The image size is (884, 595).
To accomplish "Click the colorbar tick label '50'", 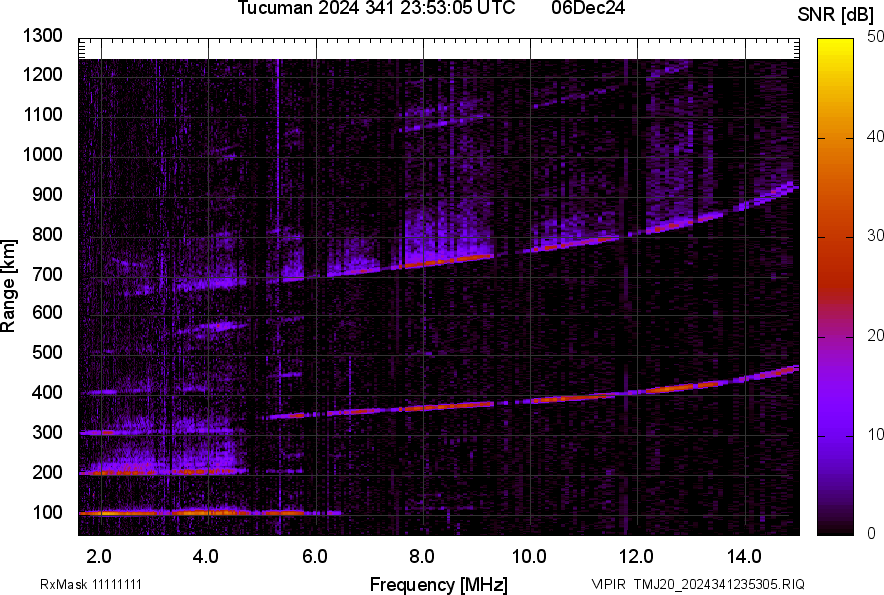I will click(x=876, y=37).
